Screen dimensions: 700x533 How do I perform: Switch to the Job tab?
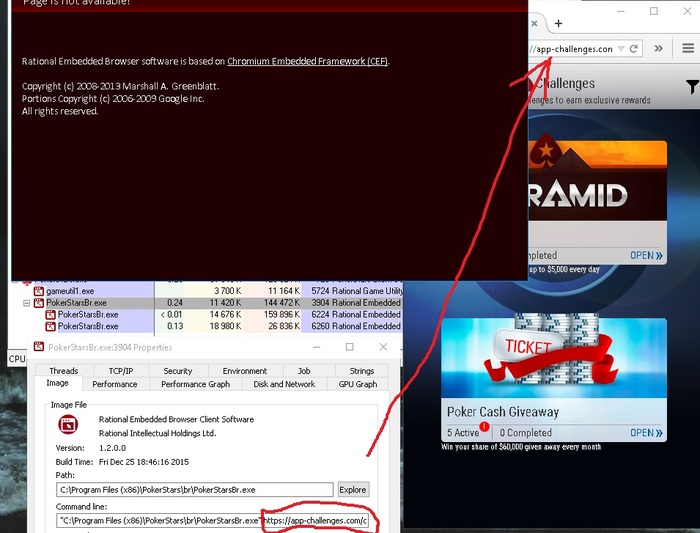click(304, 371)
